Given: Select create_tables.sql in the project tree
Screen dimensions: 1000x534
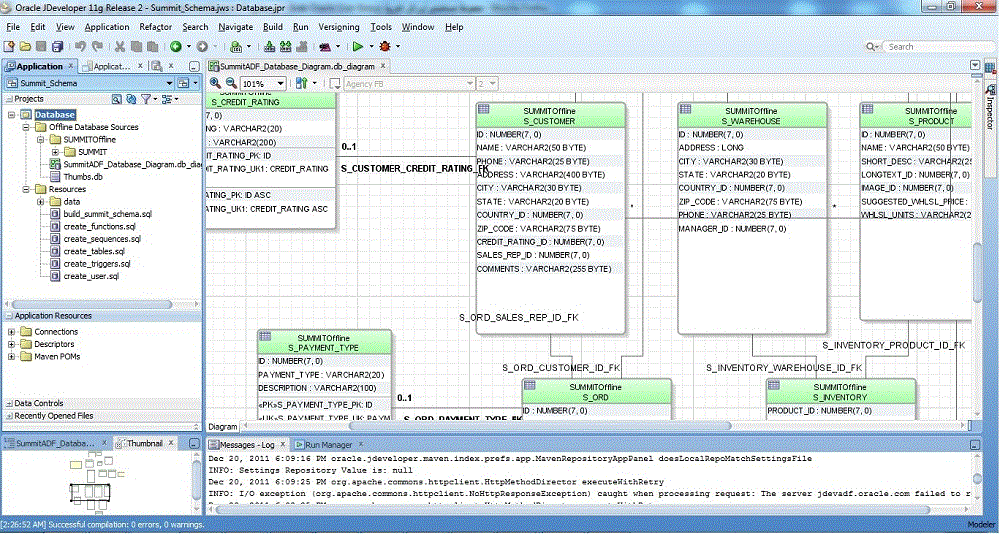Looking at the screenshot, I should coord(96,251).
